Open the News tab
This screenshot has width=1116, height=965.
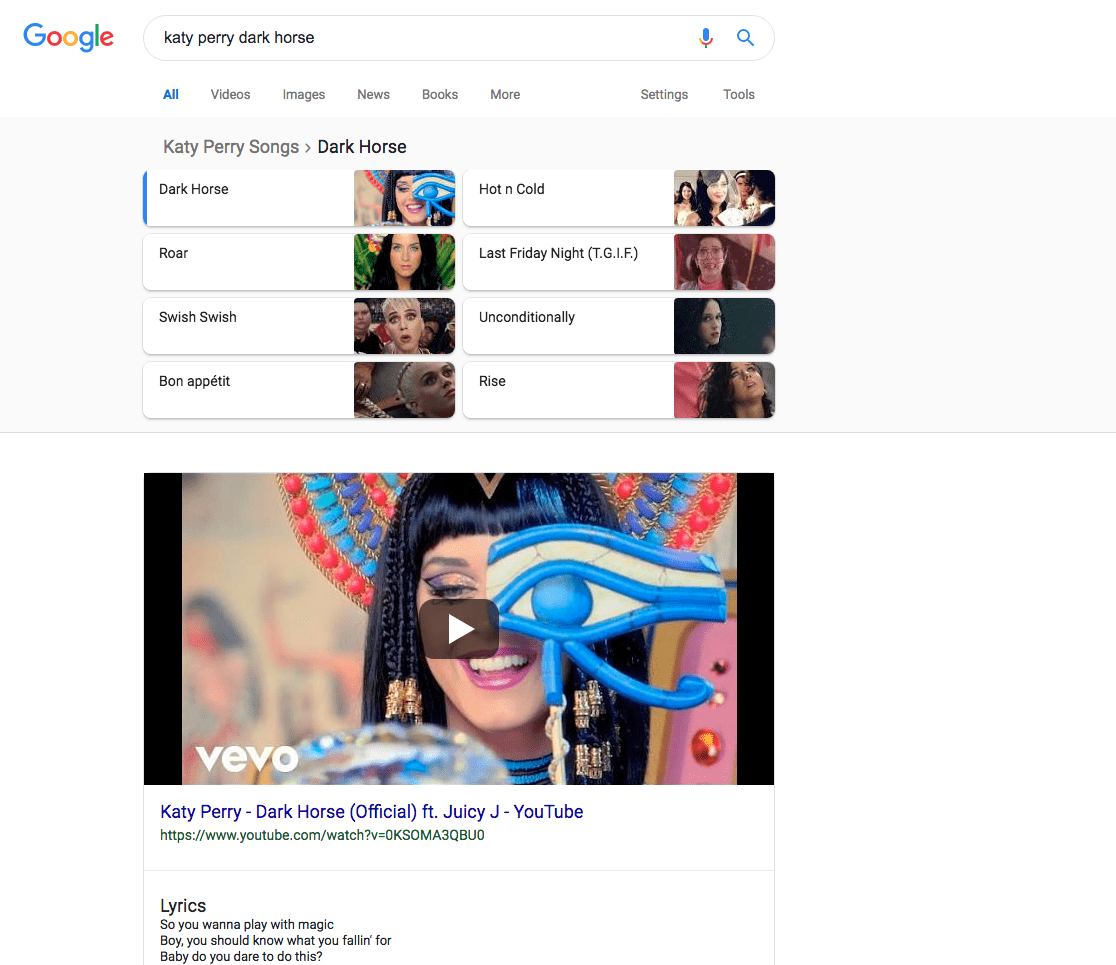click(x=374, y=95)
